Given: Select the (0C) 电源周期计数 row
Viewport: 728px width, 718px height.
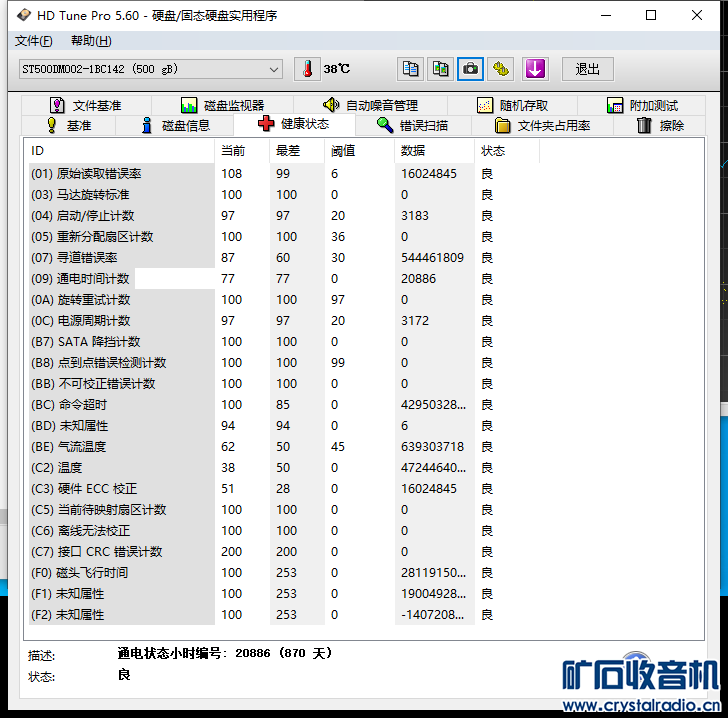Looking at the screenshot, I should pyautogui.click(x=284, y=320).
